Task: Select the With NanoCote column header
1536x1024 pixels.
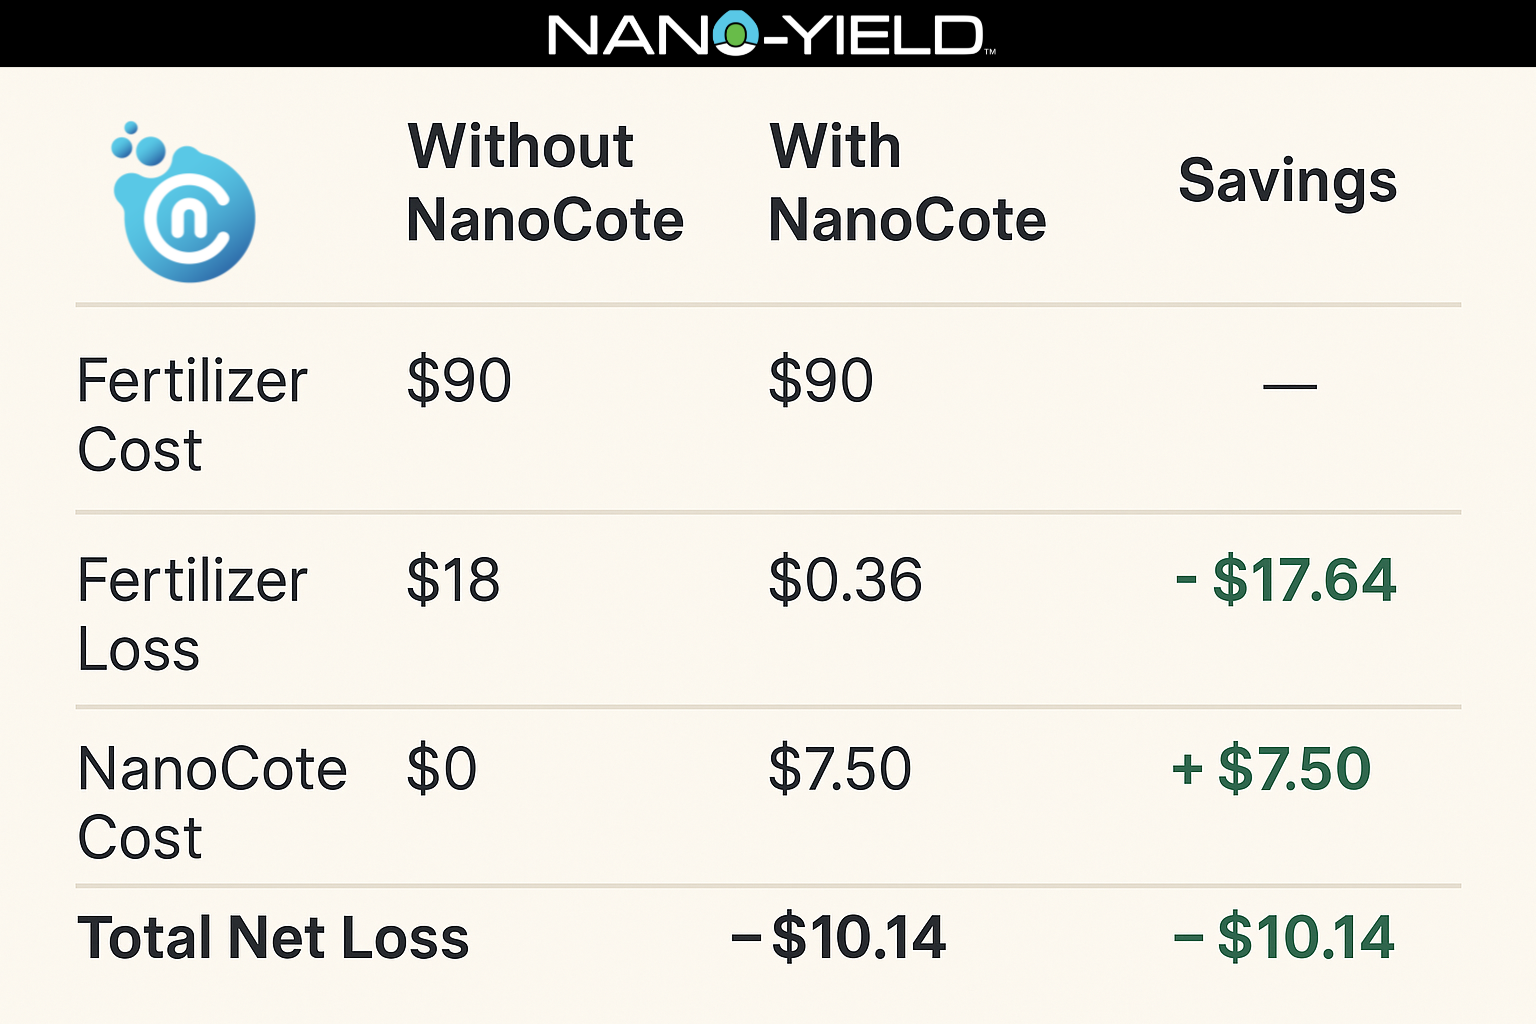Action: tap(907, 183)
